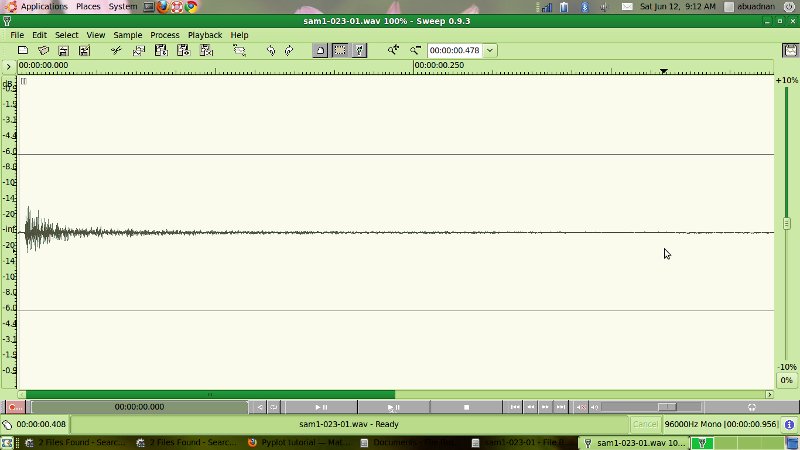The image size is (800, 450).
Task: Click the Cut (scissors) toolbar icon
Action: pos(116,50)
